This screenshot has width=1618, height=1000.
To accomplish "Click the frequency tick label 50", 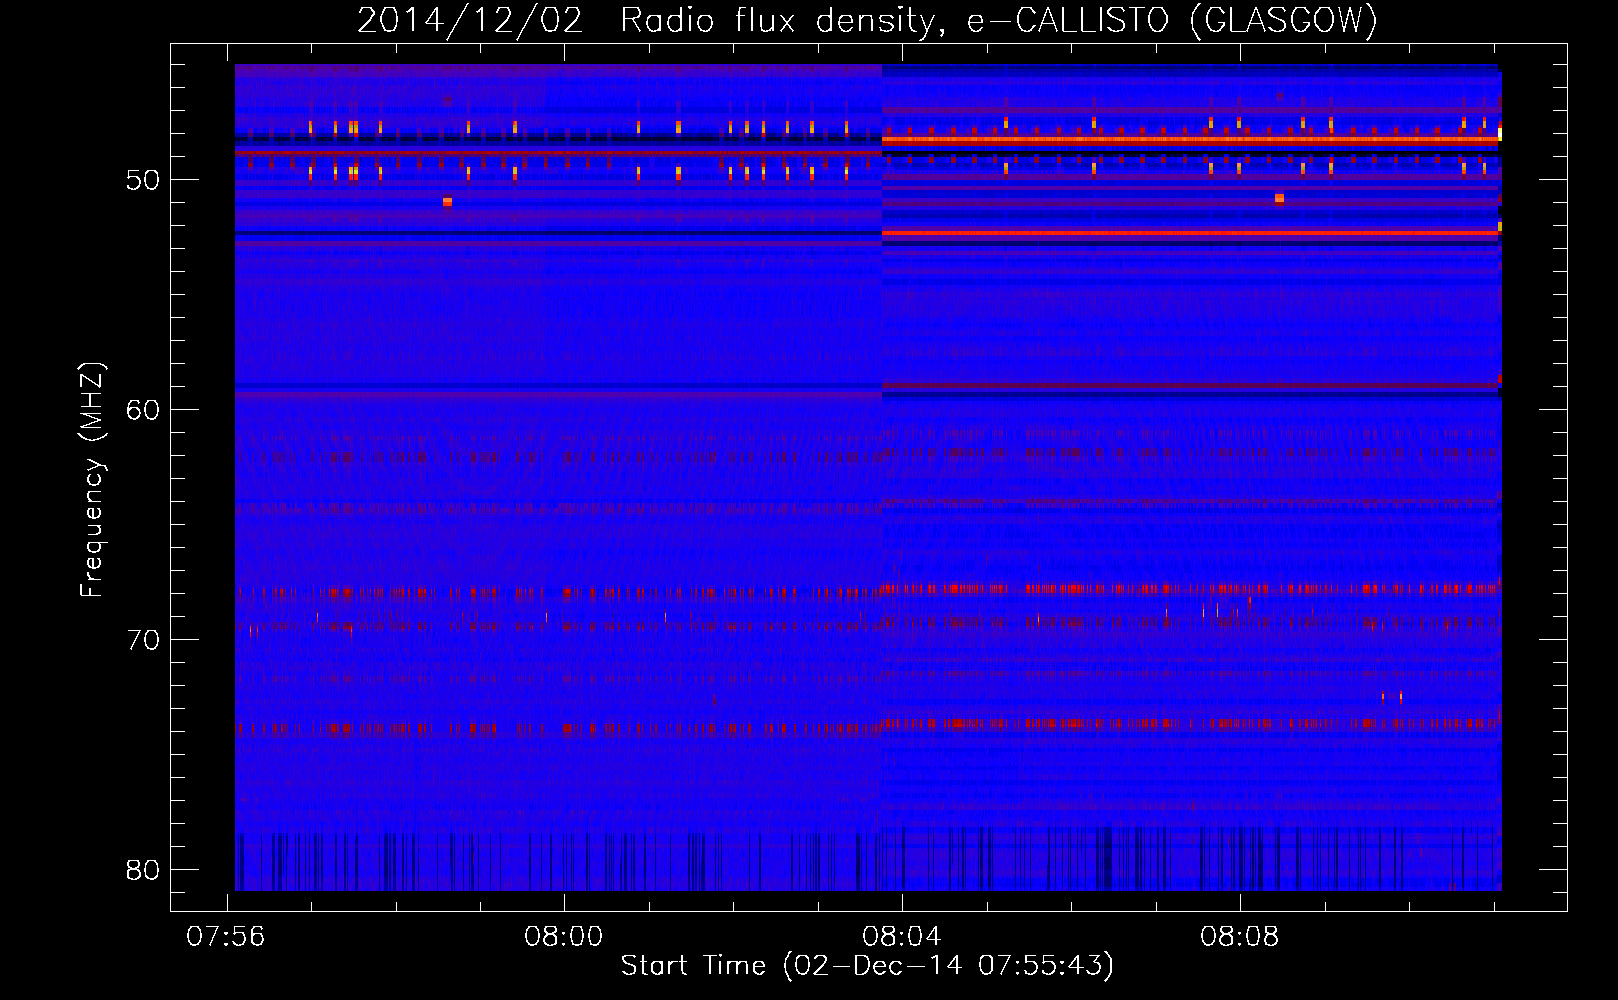I will point(143,180).
